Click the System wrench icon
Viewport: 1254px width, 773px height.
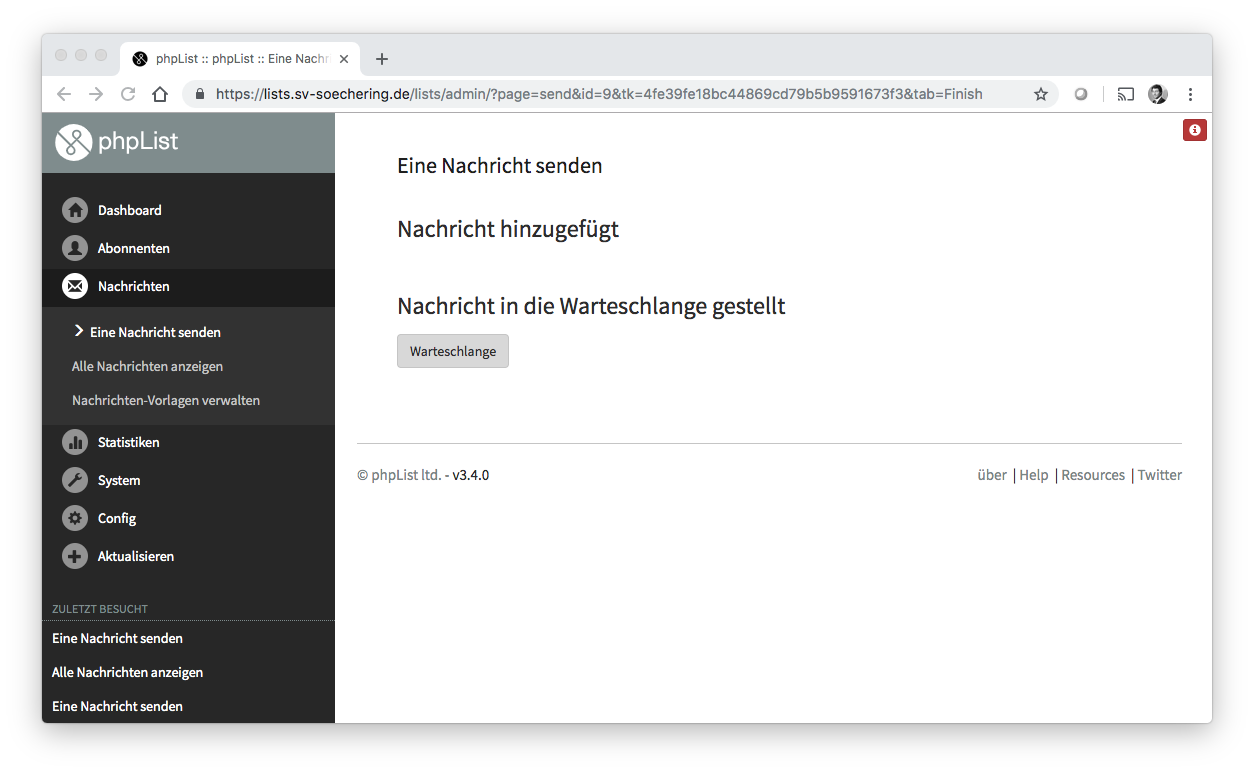pyautogui.click(x=75, y=480)
